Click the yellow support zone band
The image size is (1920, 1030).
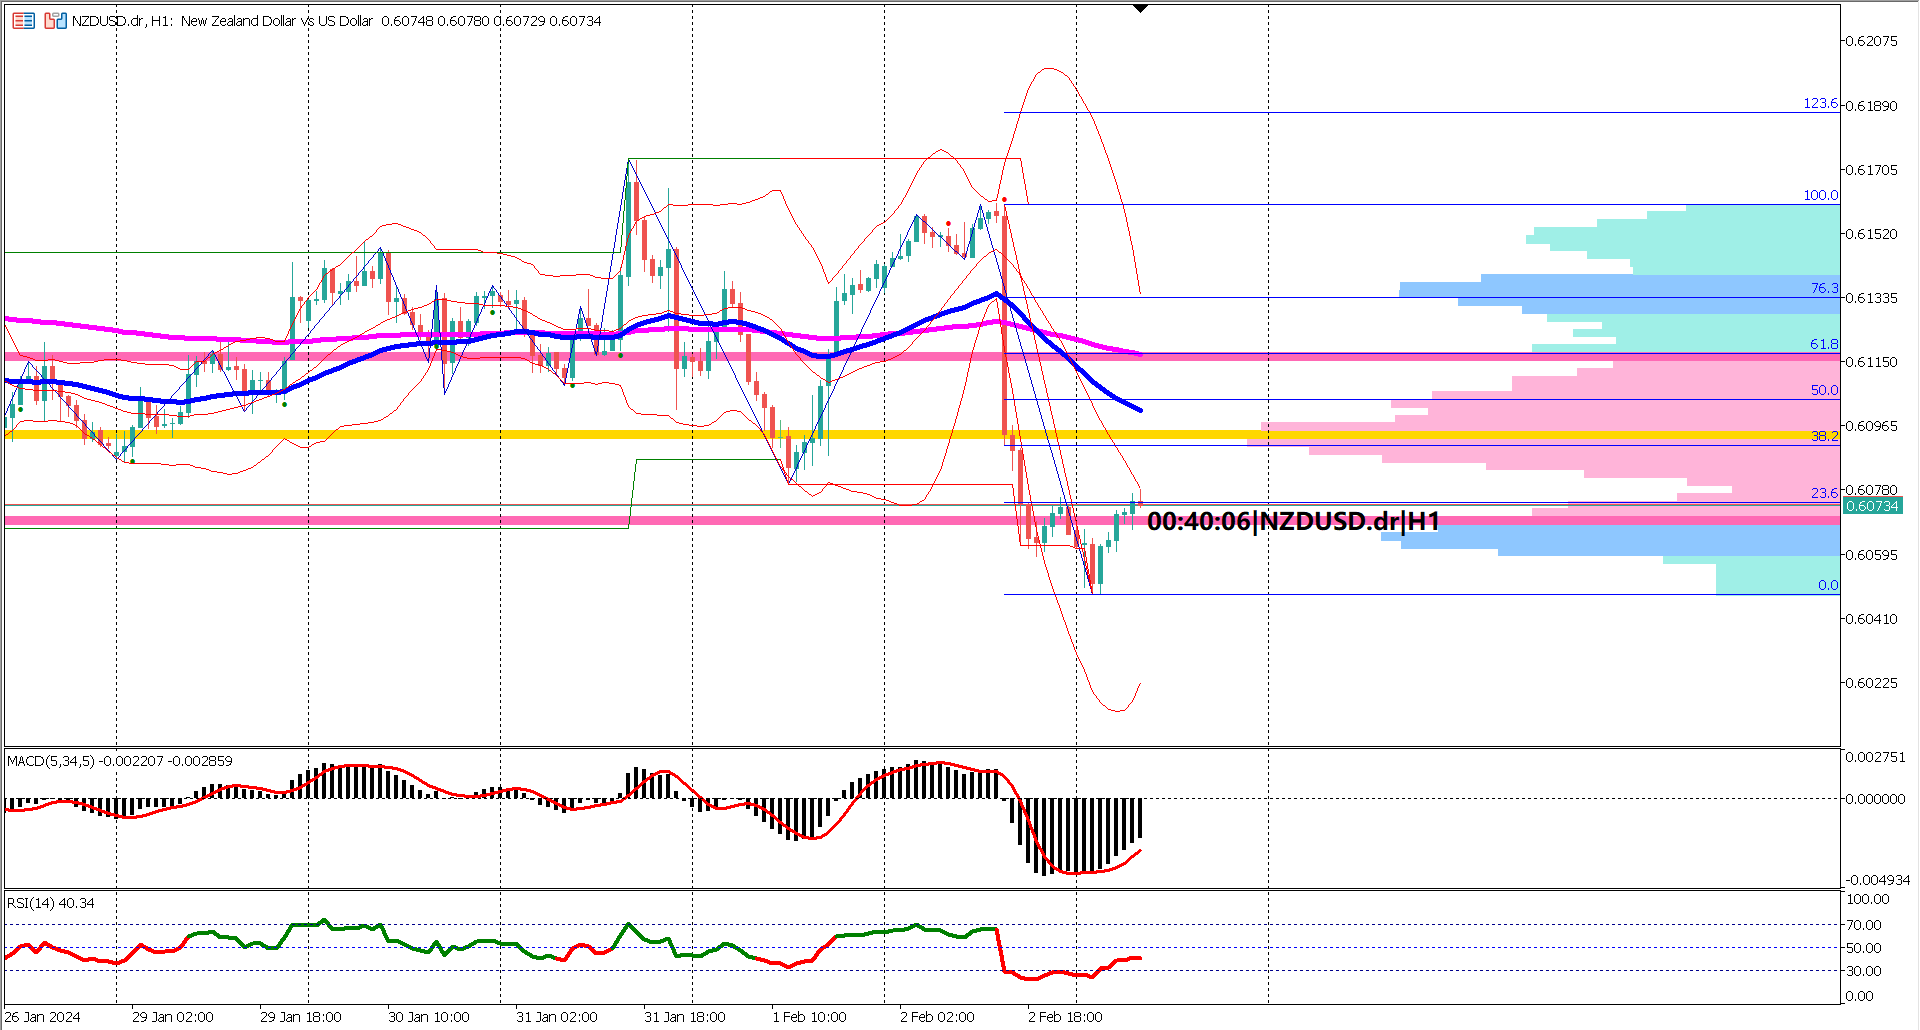coord(600,437)
